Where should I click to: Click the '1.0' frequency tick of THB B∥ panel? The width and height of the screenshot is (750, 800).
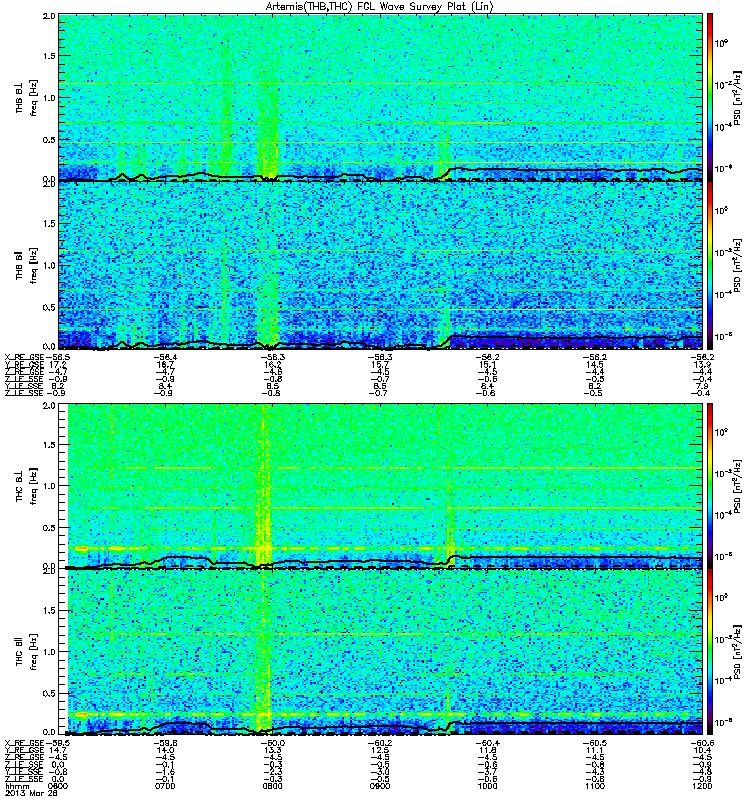point(49,265)
